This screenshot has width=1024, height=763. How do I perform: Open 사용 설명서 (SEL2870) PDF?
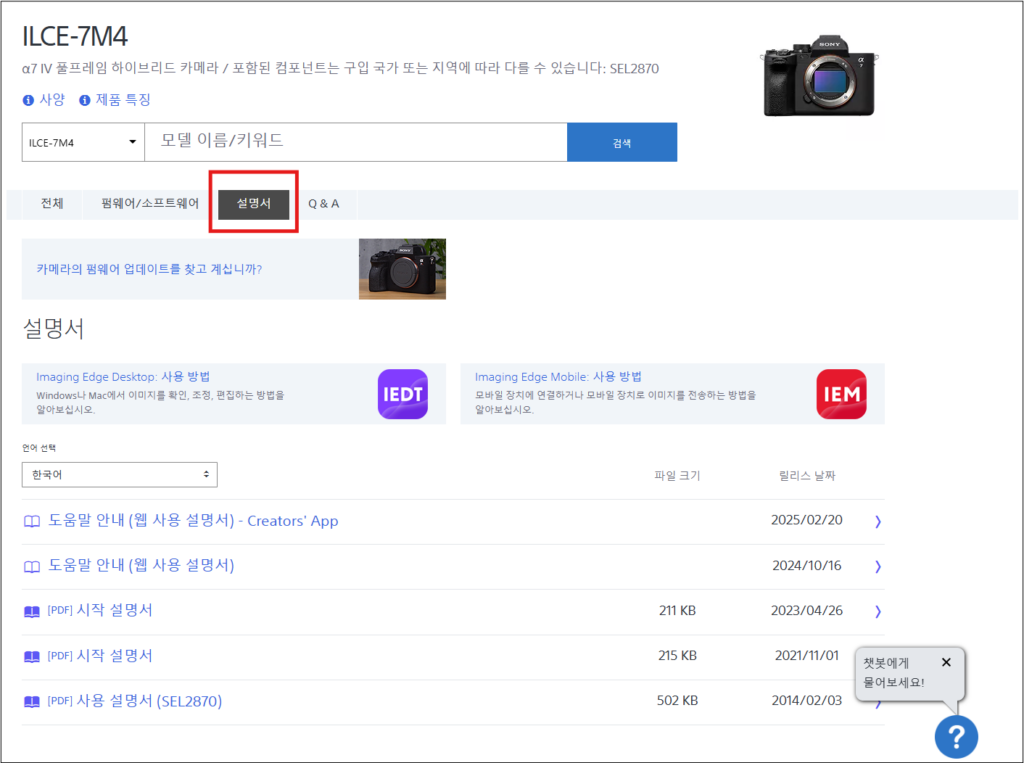point(135,701)
